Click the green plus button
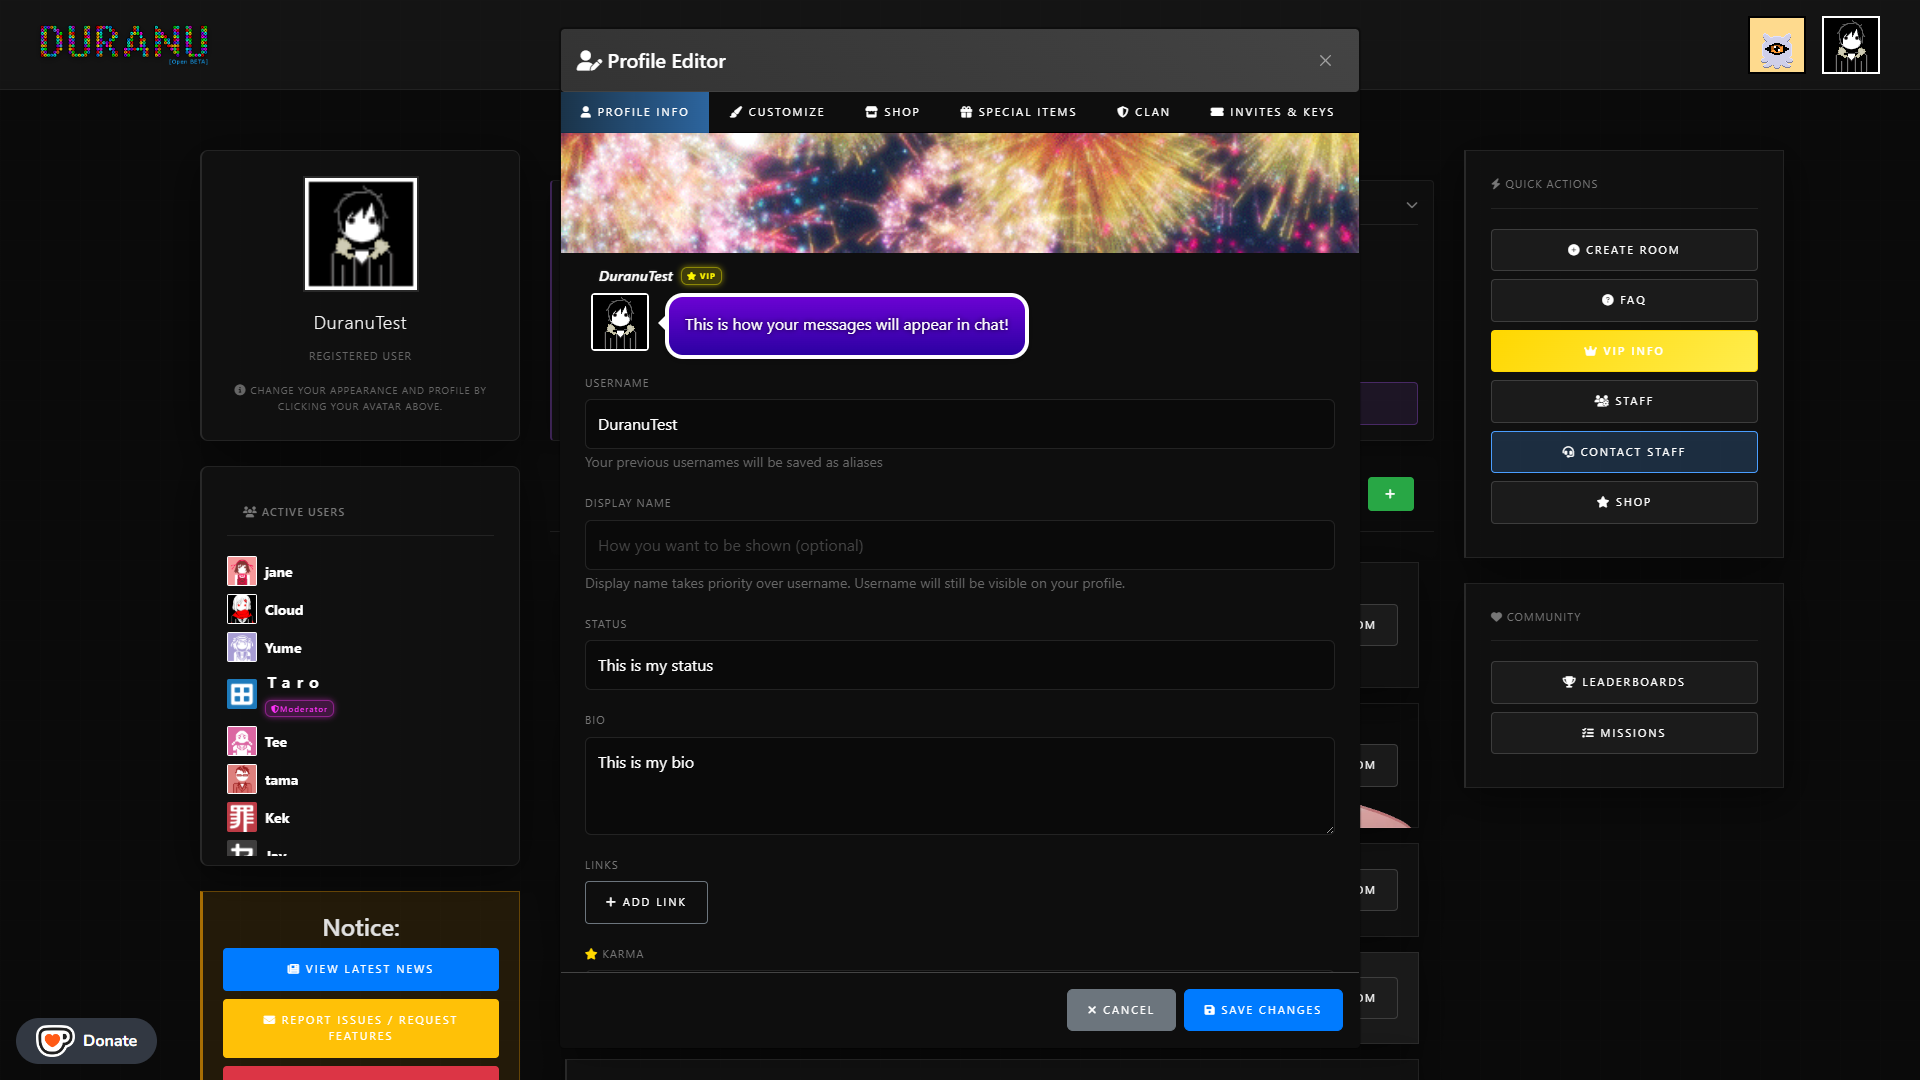The width and height of the screenshot is (1920, 1080). point(1390,494)
